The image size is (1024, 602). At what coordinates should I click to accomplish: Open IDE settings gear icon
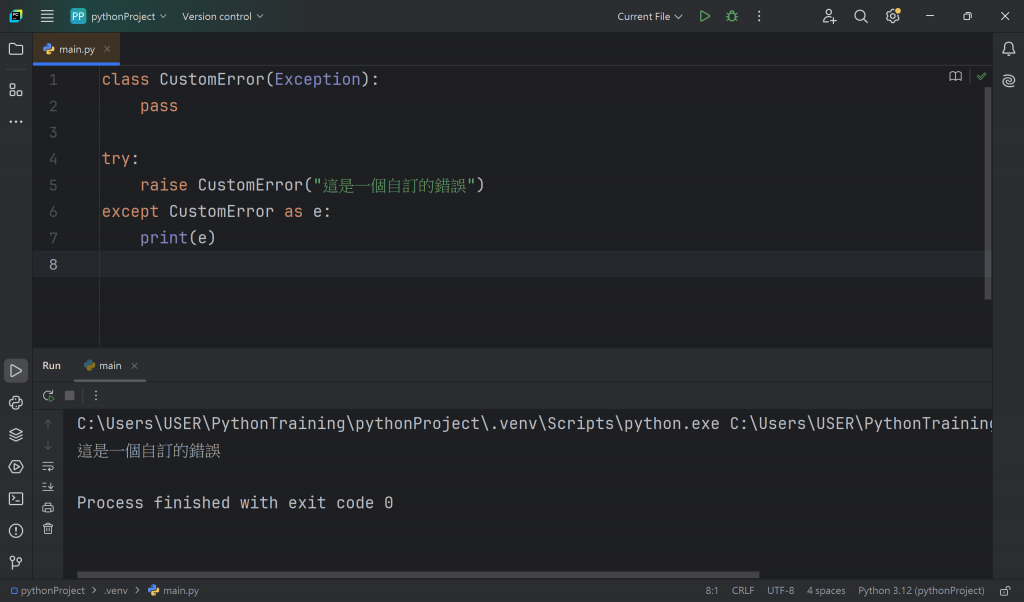point(893,16)
